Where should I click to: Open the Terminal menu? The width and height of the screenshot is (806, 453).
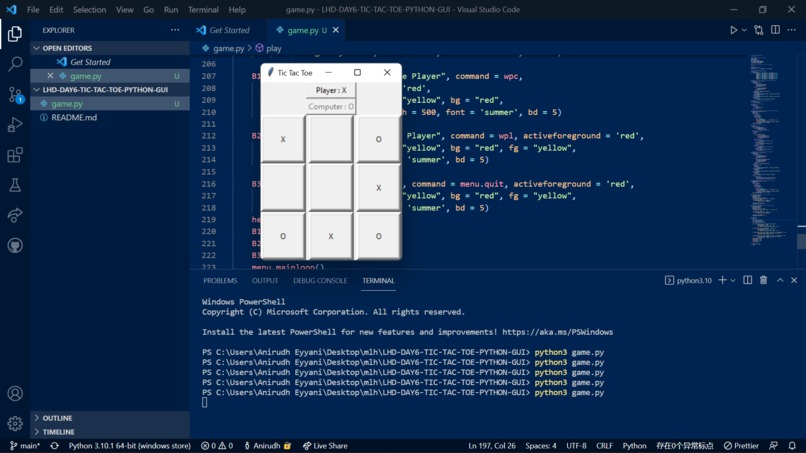(x=203, y=10)
